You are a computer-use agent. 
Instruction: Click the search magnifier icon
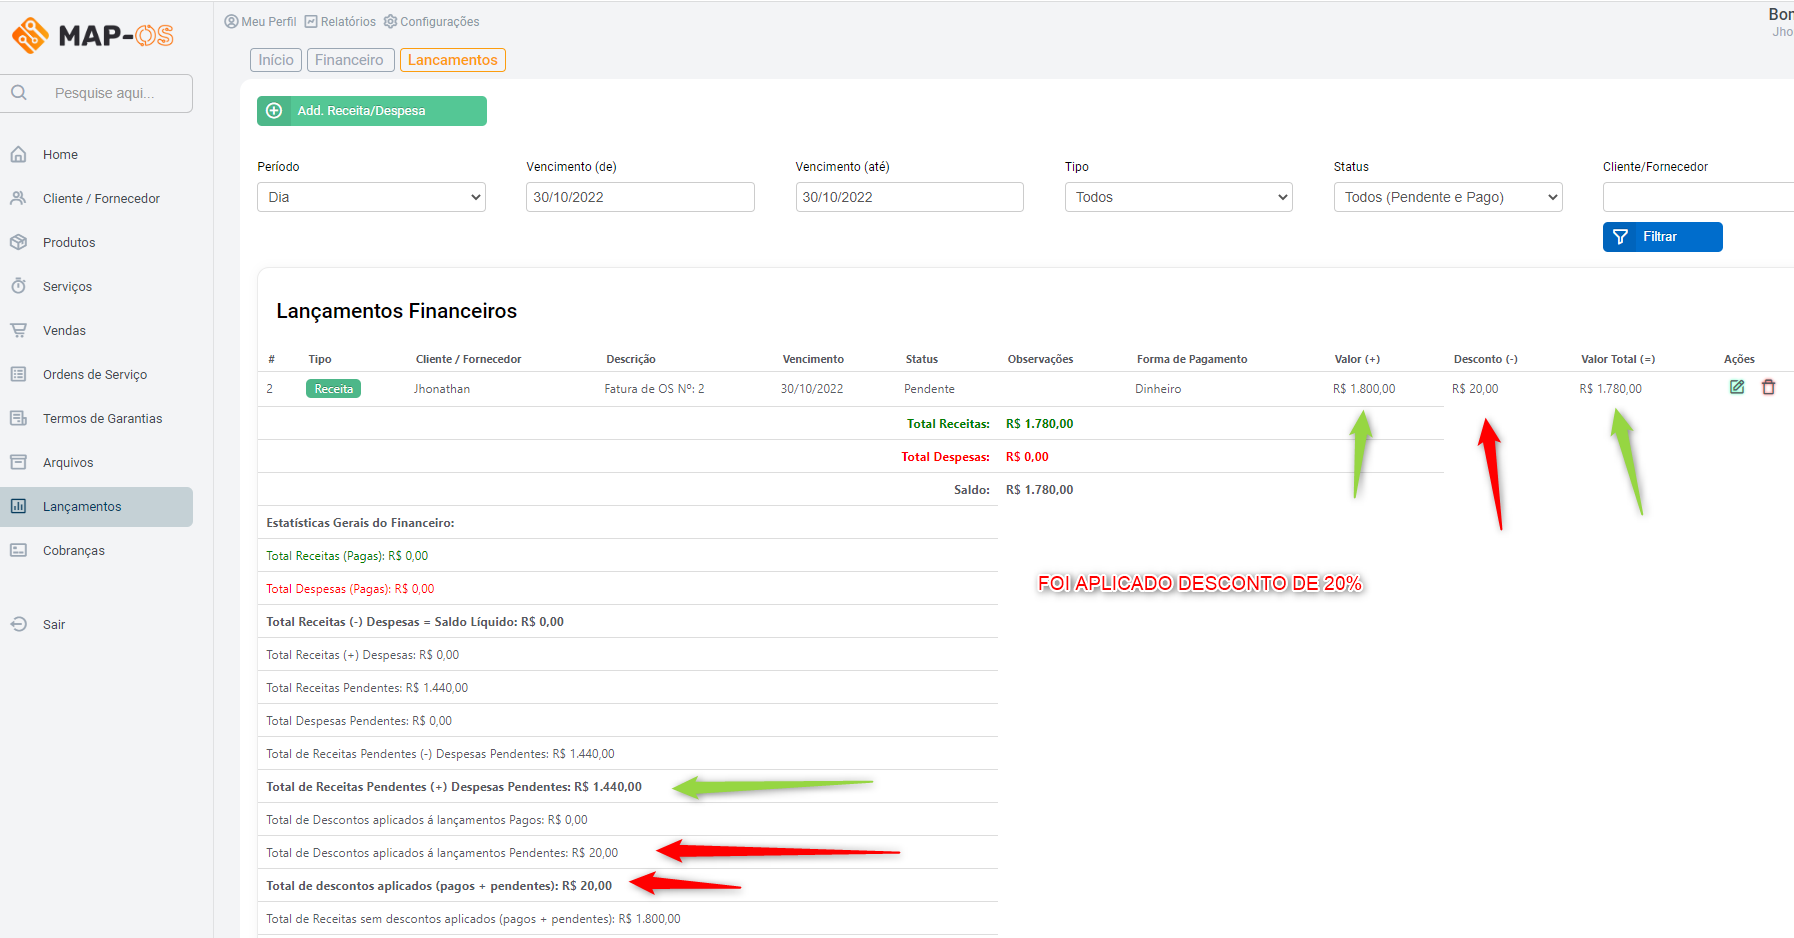[19, 93]
